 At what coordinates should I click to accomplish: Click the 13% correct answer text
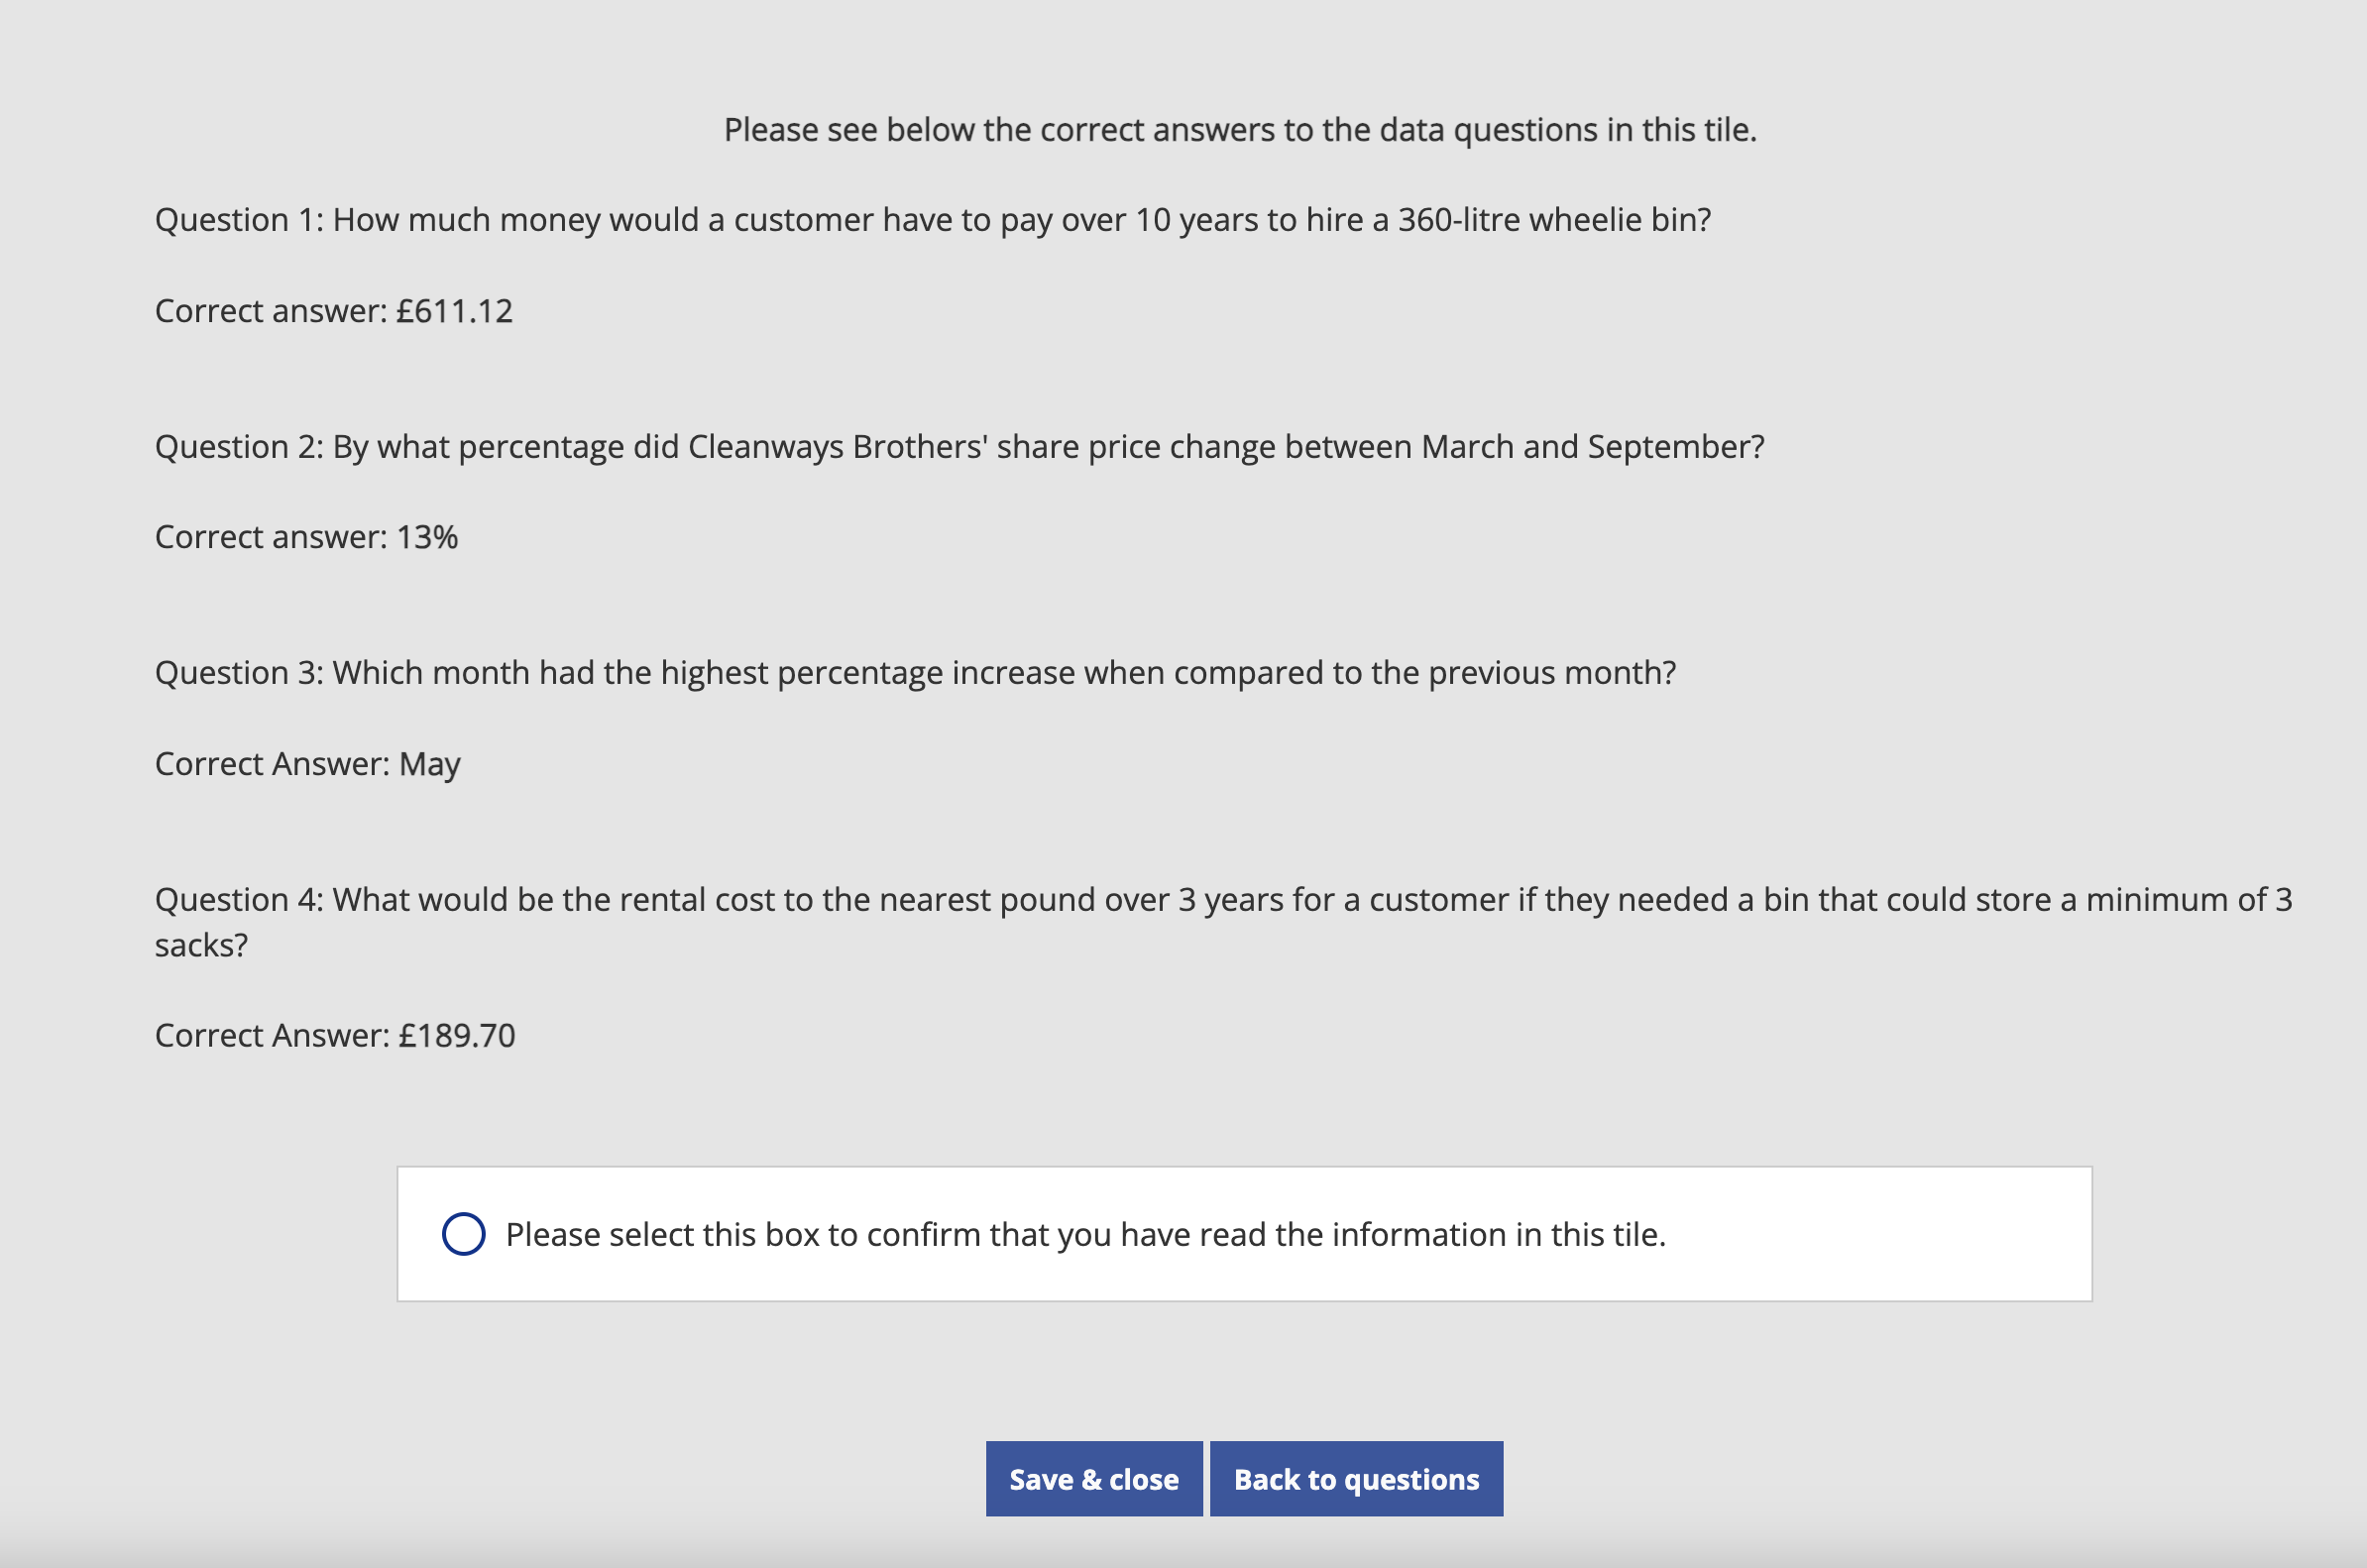pyautogui.click(x=305, y=536)
